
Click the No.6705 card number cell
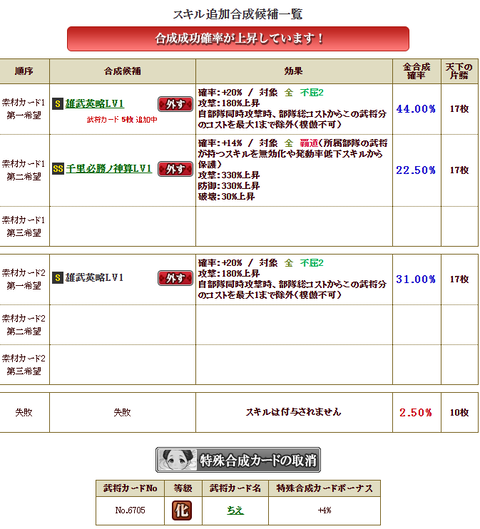pyautogui.click(x=130, y=510)
